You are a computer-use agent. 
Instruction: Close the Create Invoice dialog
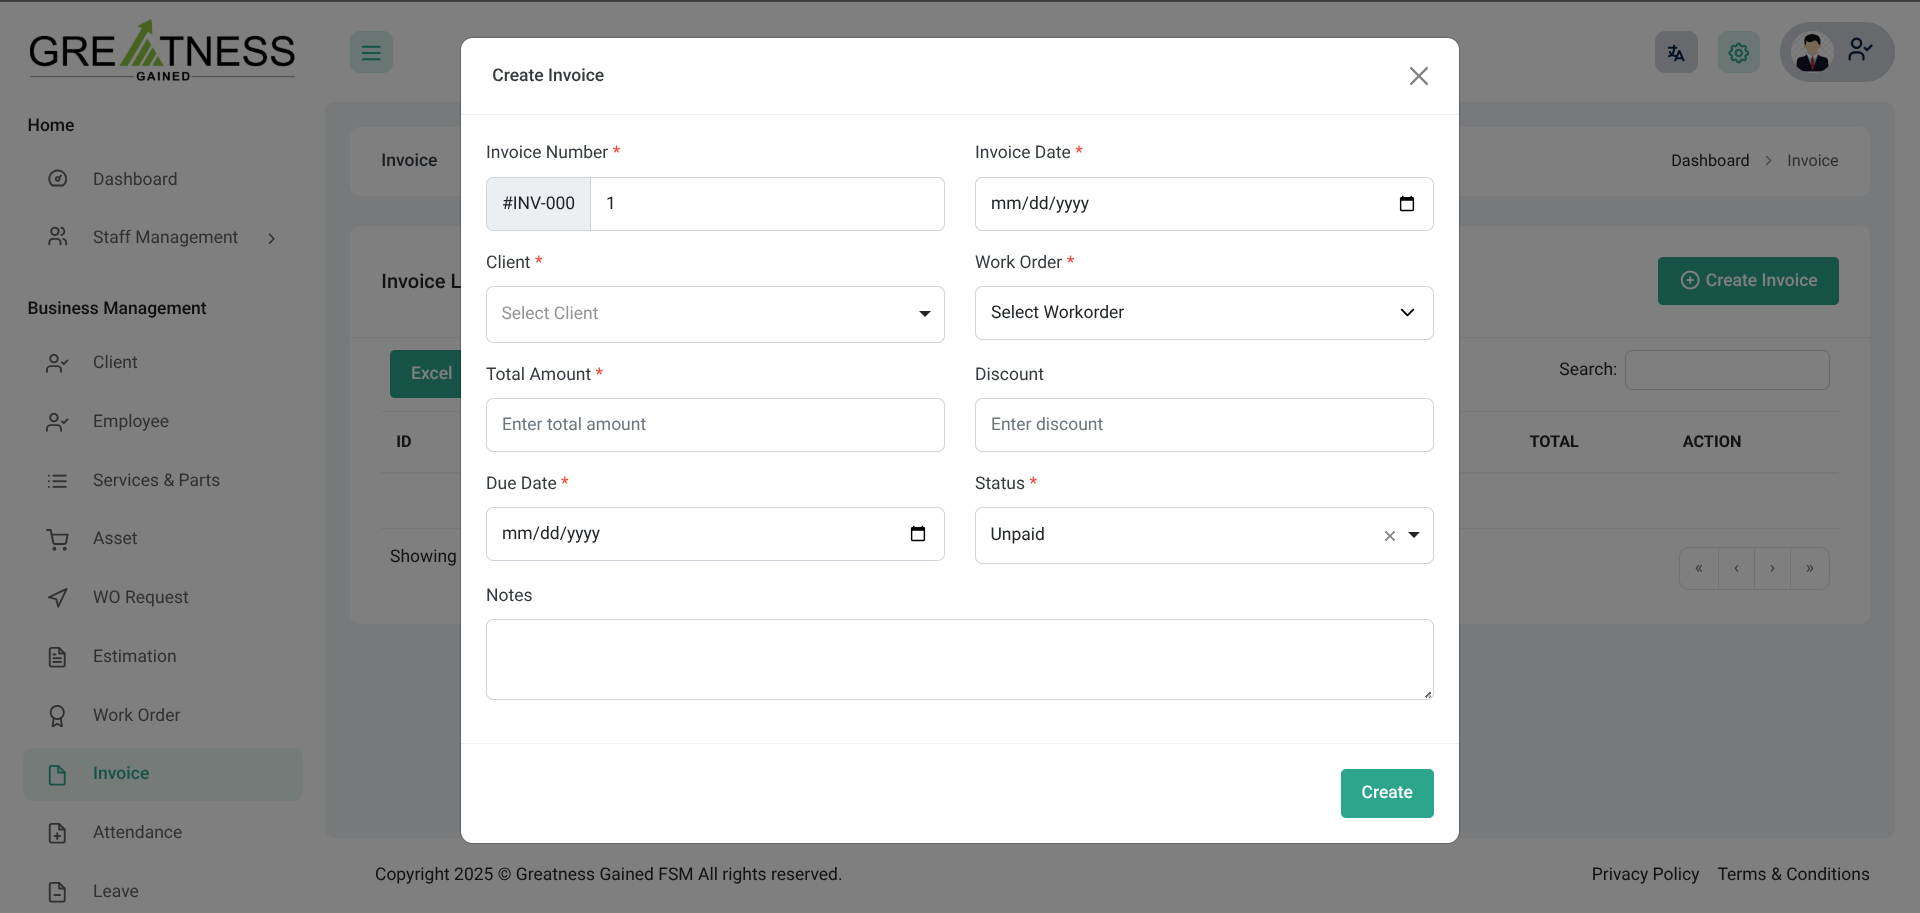point(1418,76)
